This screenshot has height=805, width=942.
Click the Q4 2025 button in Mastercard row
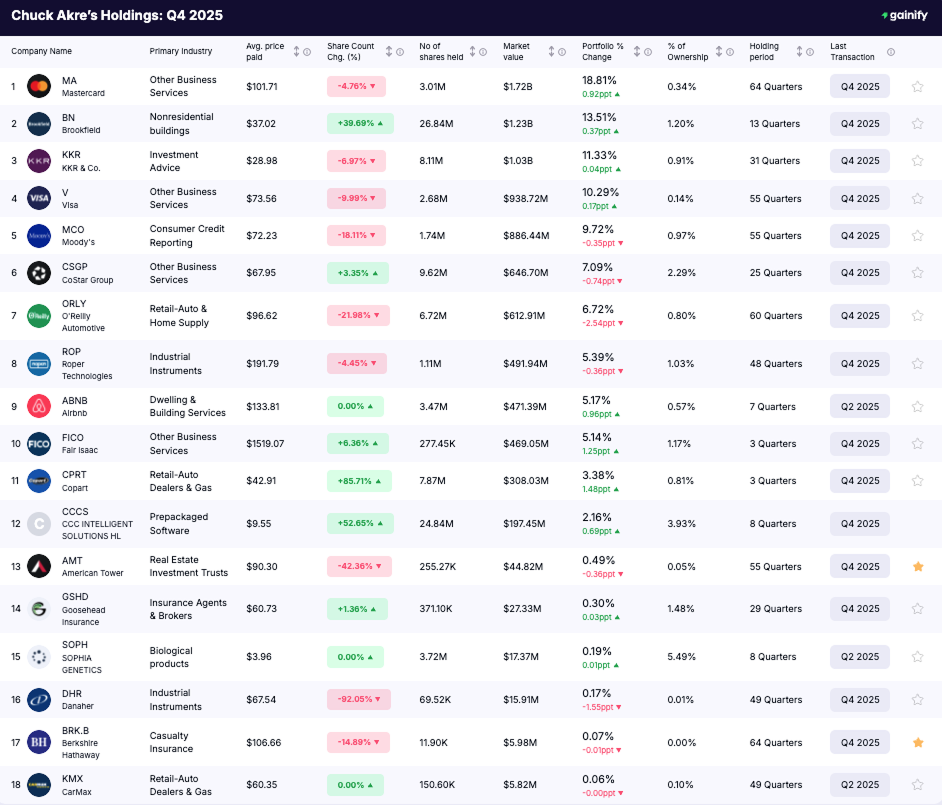click(859, 86)
